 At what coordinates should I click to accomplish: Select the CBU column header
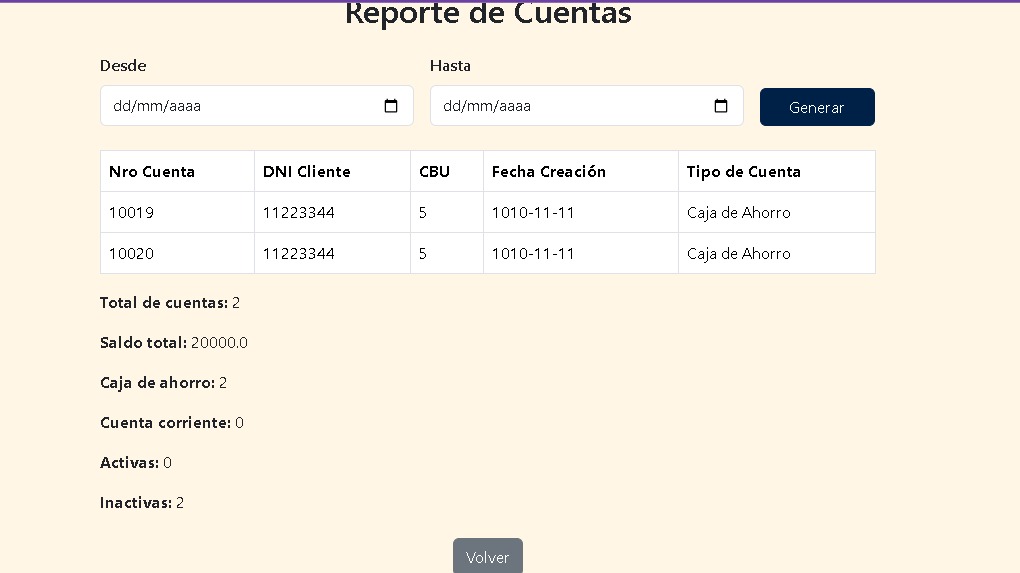435,172
